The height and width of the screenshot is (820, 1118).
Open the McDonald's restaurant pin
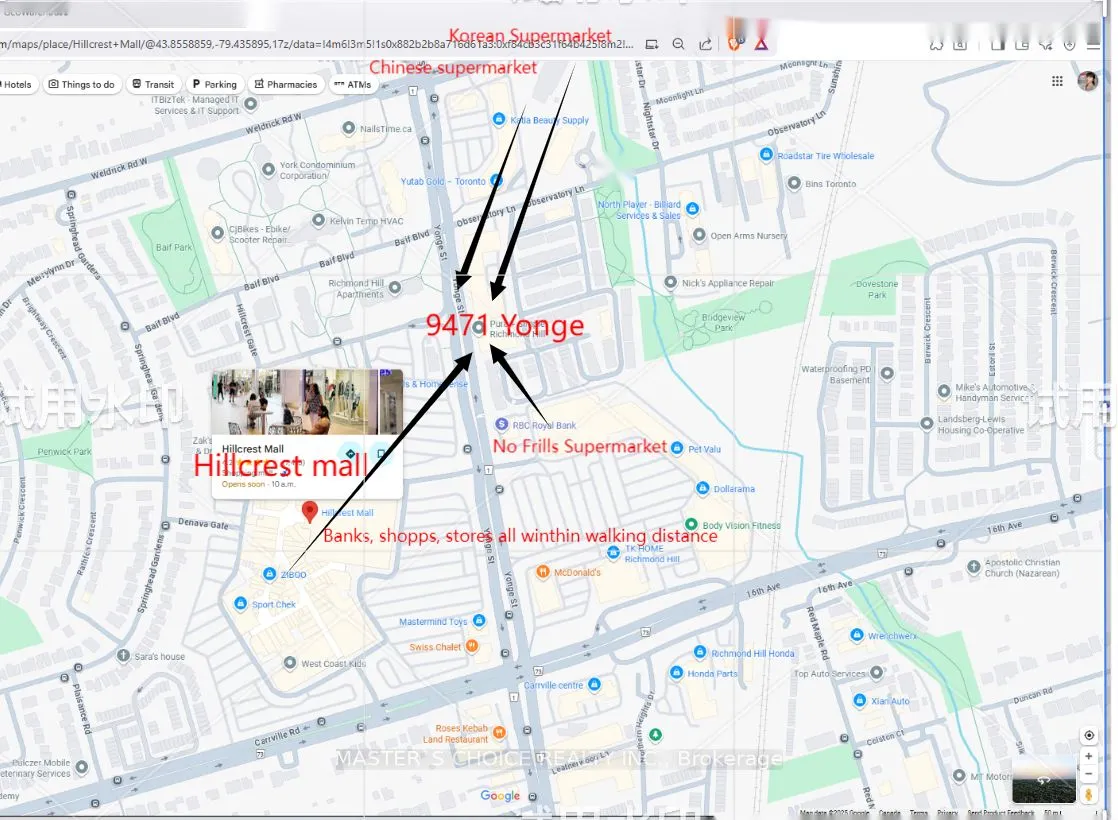tap(543, 572)
